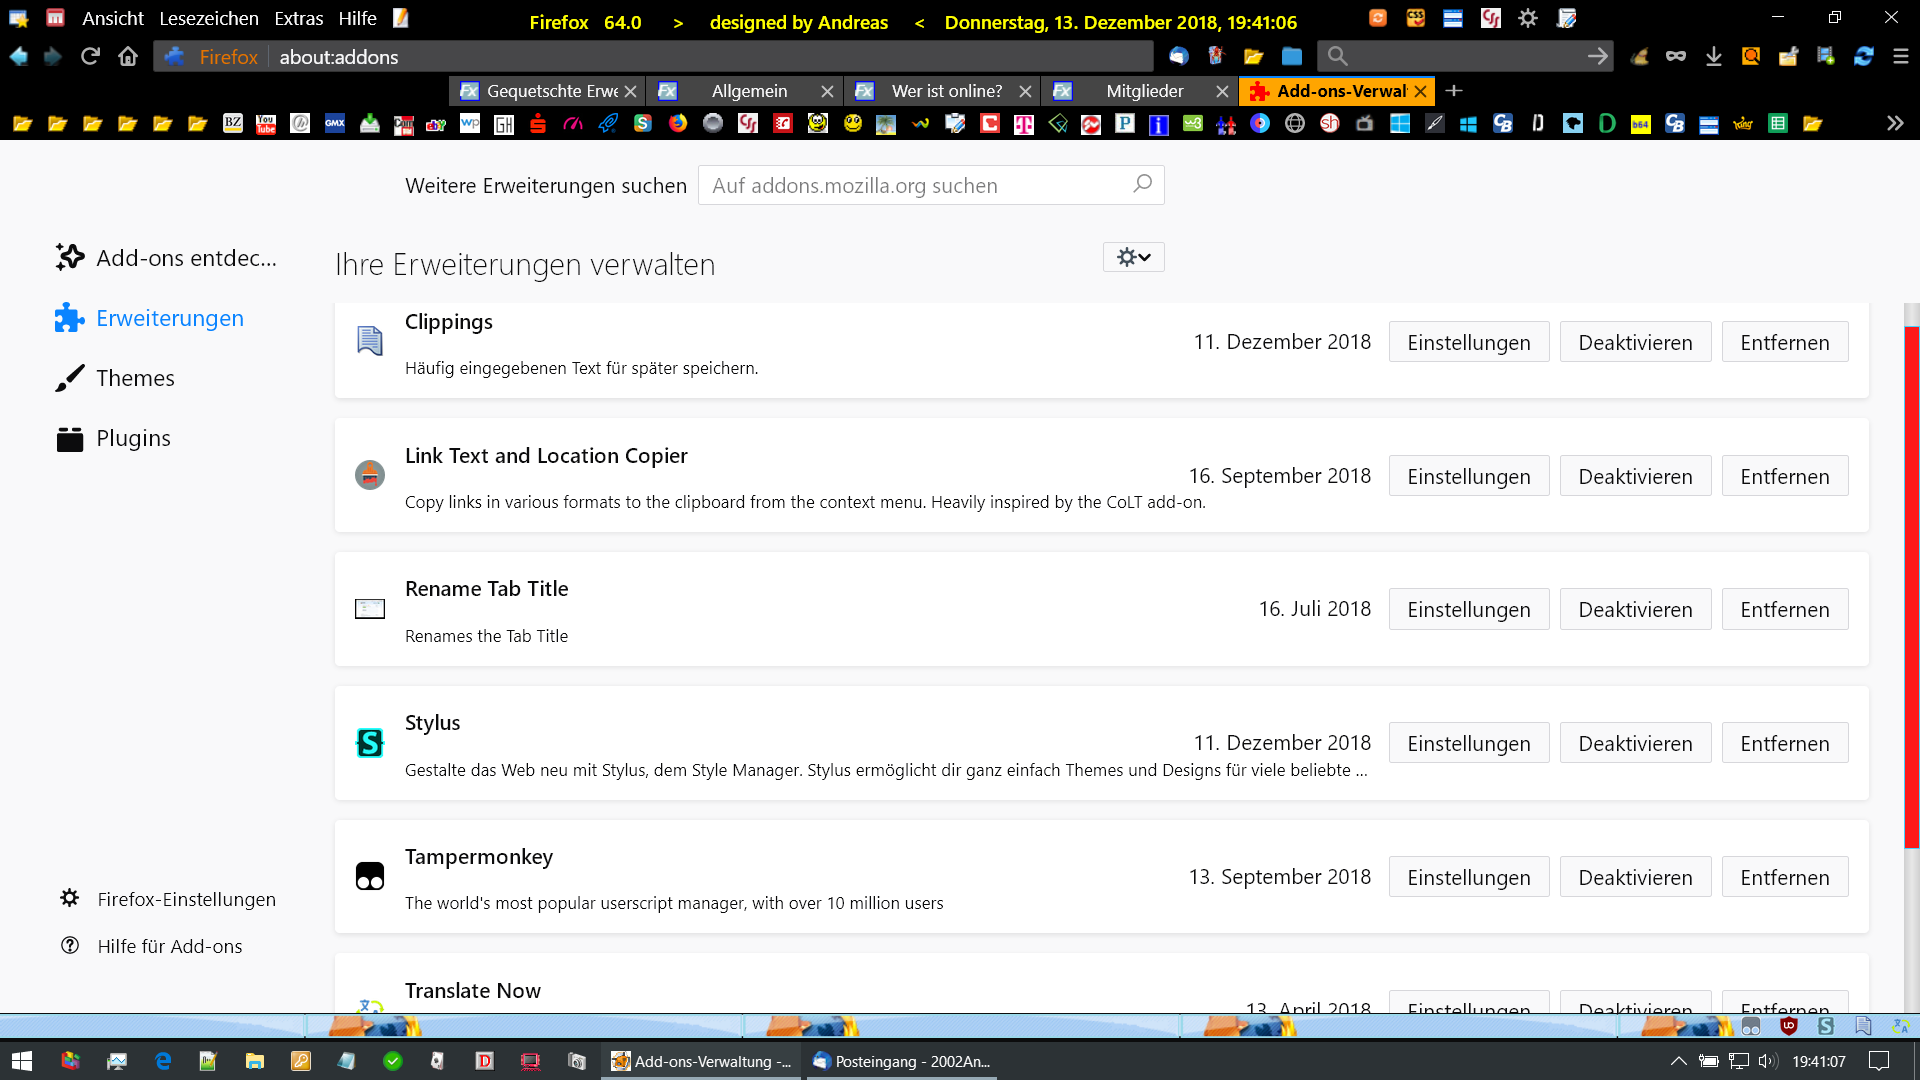Show hidden system tray icons
The height and width of the screenshot is (1080, 1920).
coord(1679,1061)
